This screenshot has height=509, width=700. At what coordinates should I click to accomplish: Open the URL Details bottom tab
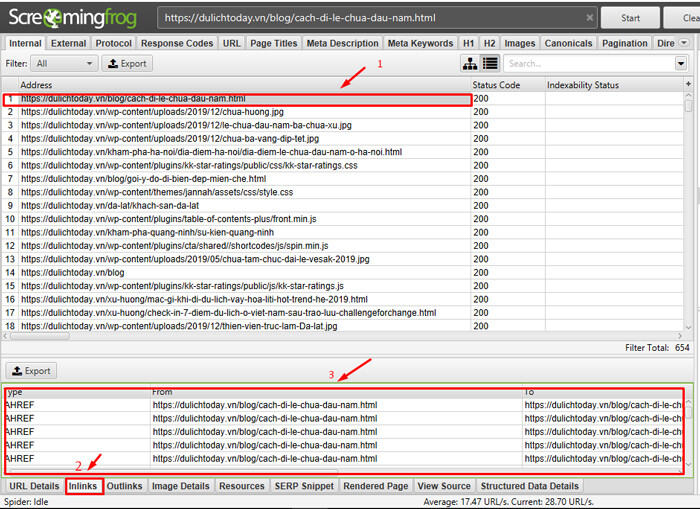[x=34, y=486]
